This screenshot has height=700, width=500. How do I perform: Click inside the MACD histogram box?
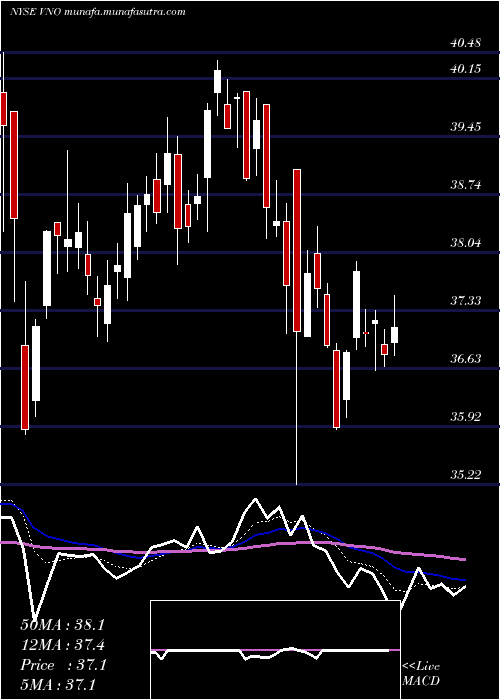pyautogui.click(x=275, y=650)
